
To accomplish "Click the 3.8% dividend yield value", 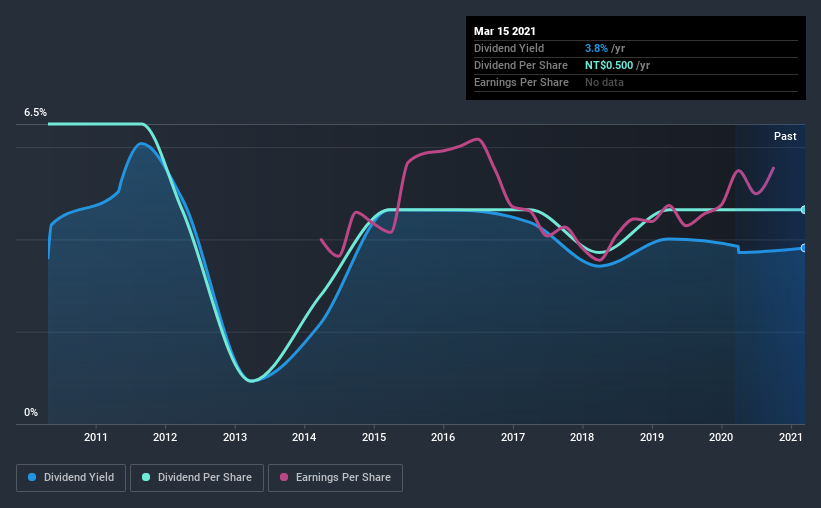I will pyautogui.click(x=596, y=48).
